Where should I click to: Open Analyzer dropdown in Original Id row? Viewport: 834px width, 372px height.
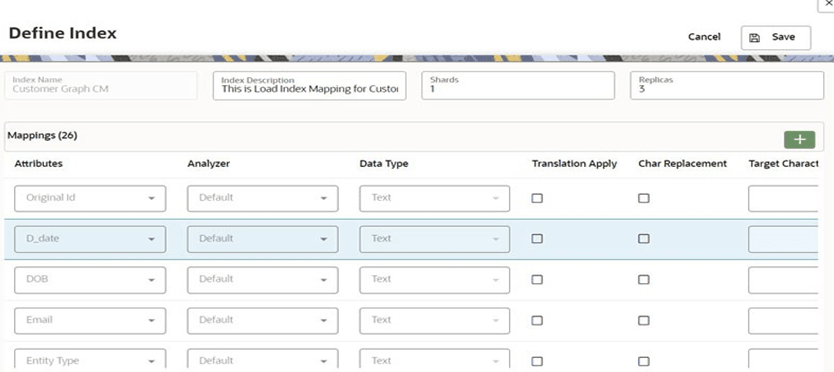[263, 198]
